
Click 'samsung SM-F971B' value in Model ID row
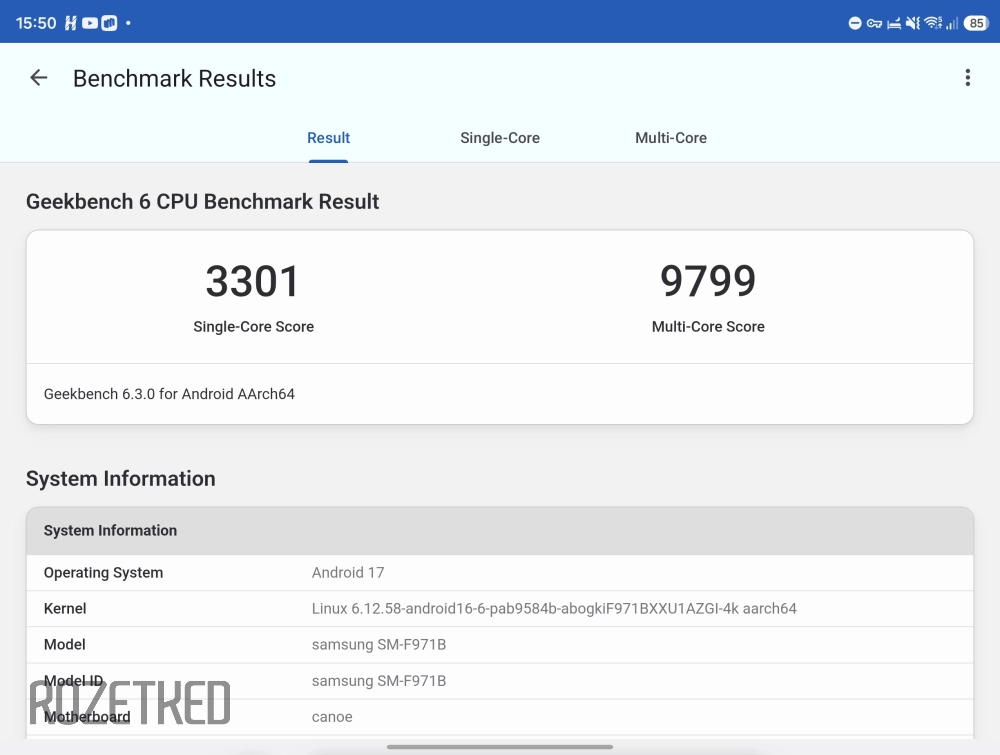click(x=379, y=681)
